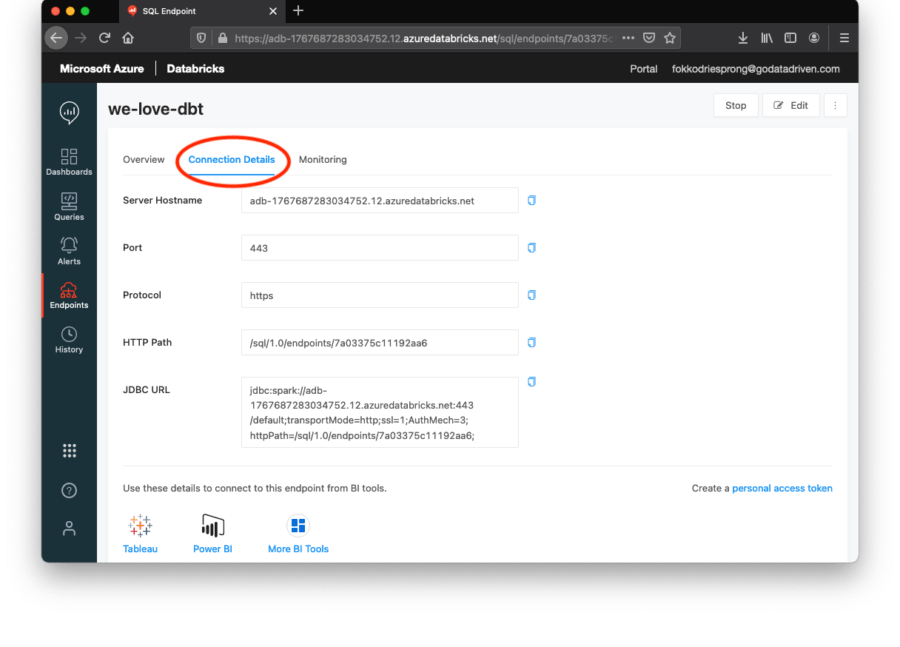
Task: Go to browser home page
Action: click(128, 38)
